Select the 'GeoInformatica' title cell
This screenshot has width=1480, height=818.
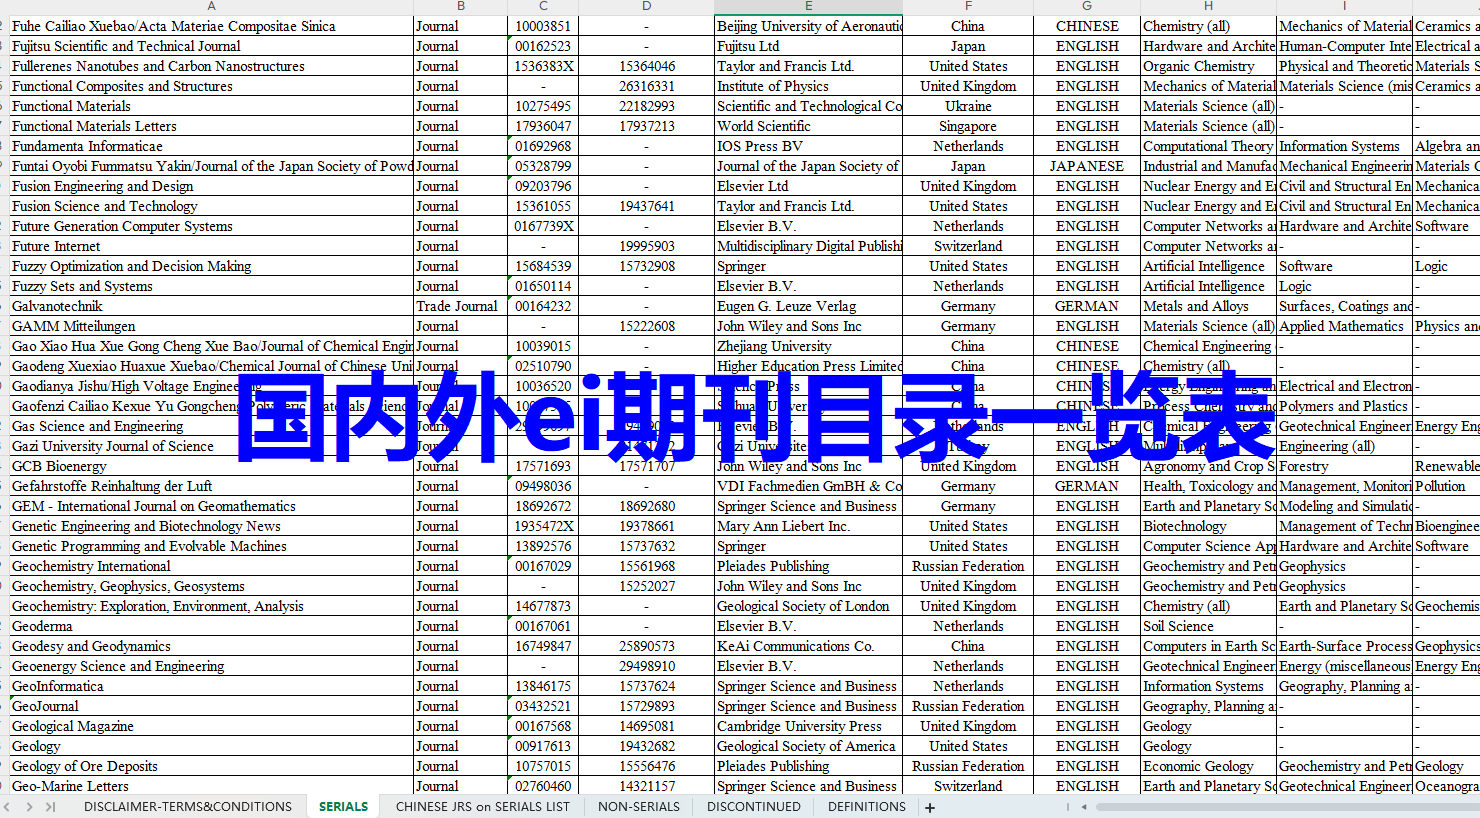point(211,686)
